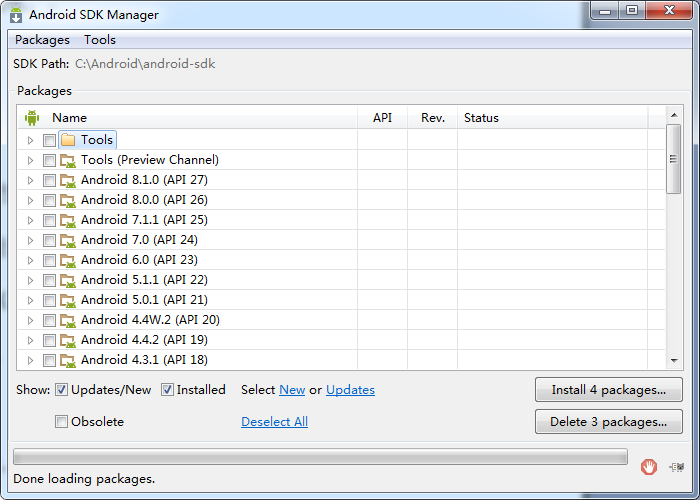Select packages via the Updates link
700x500 pixels.
(x=350, y=390)
